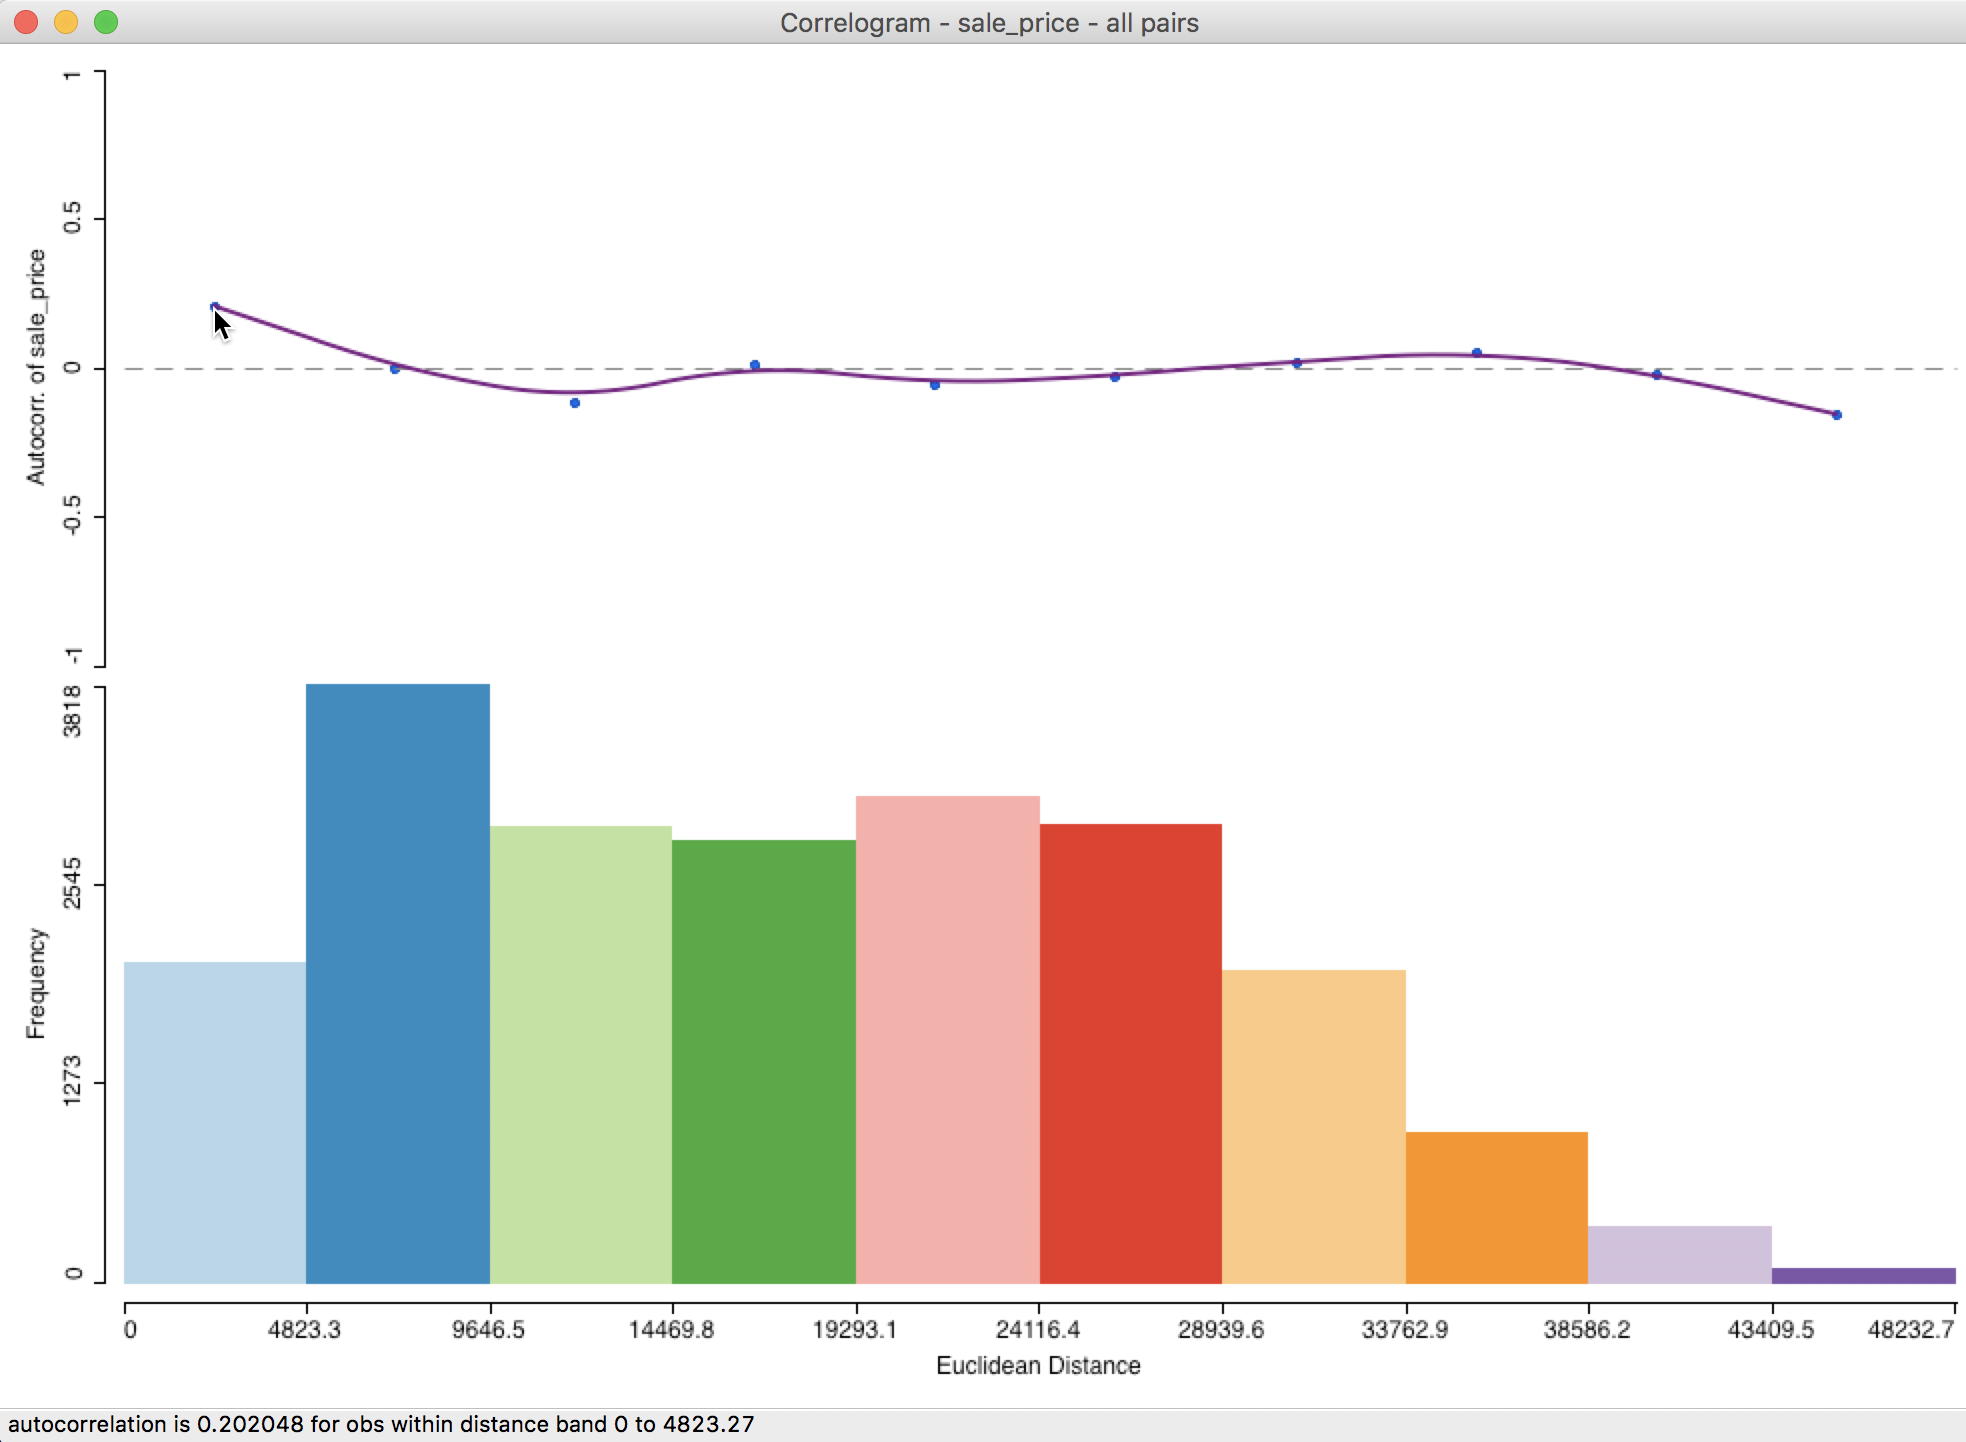
Task: Click the third correlogram point below zero line
Action: click(x=575, y=403)
